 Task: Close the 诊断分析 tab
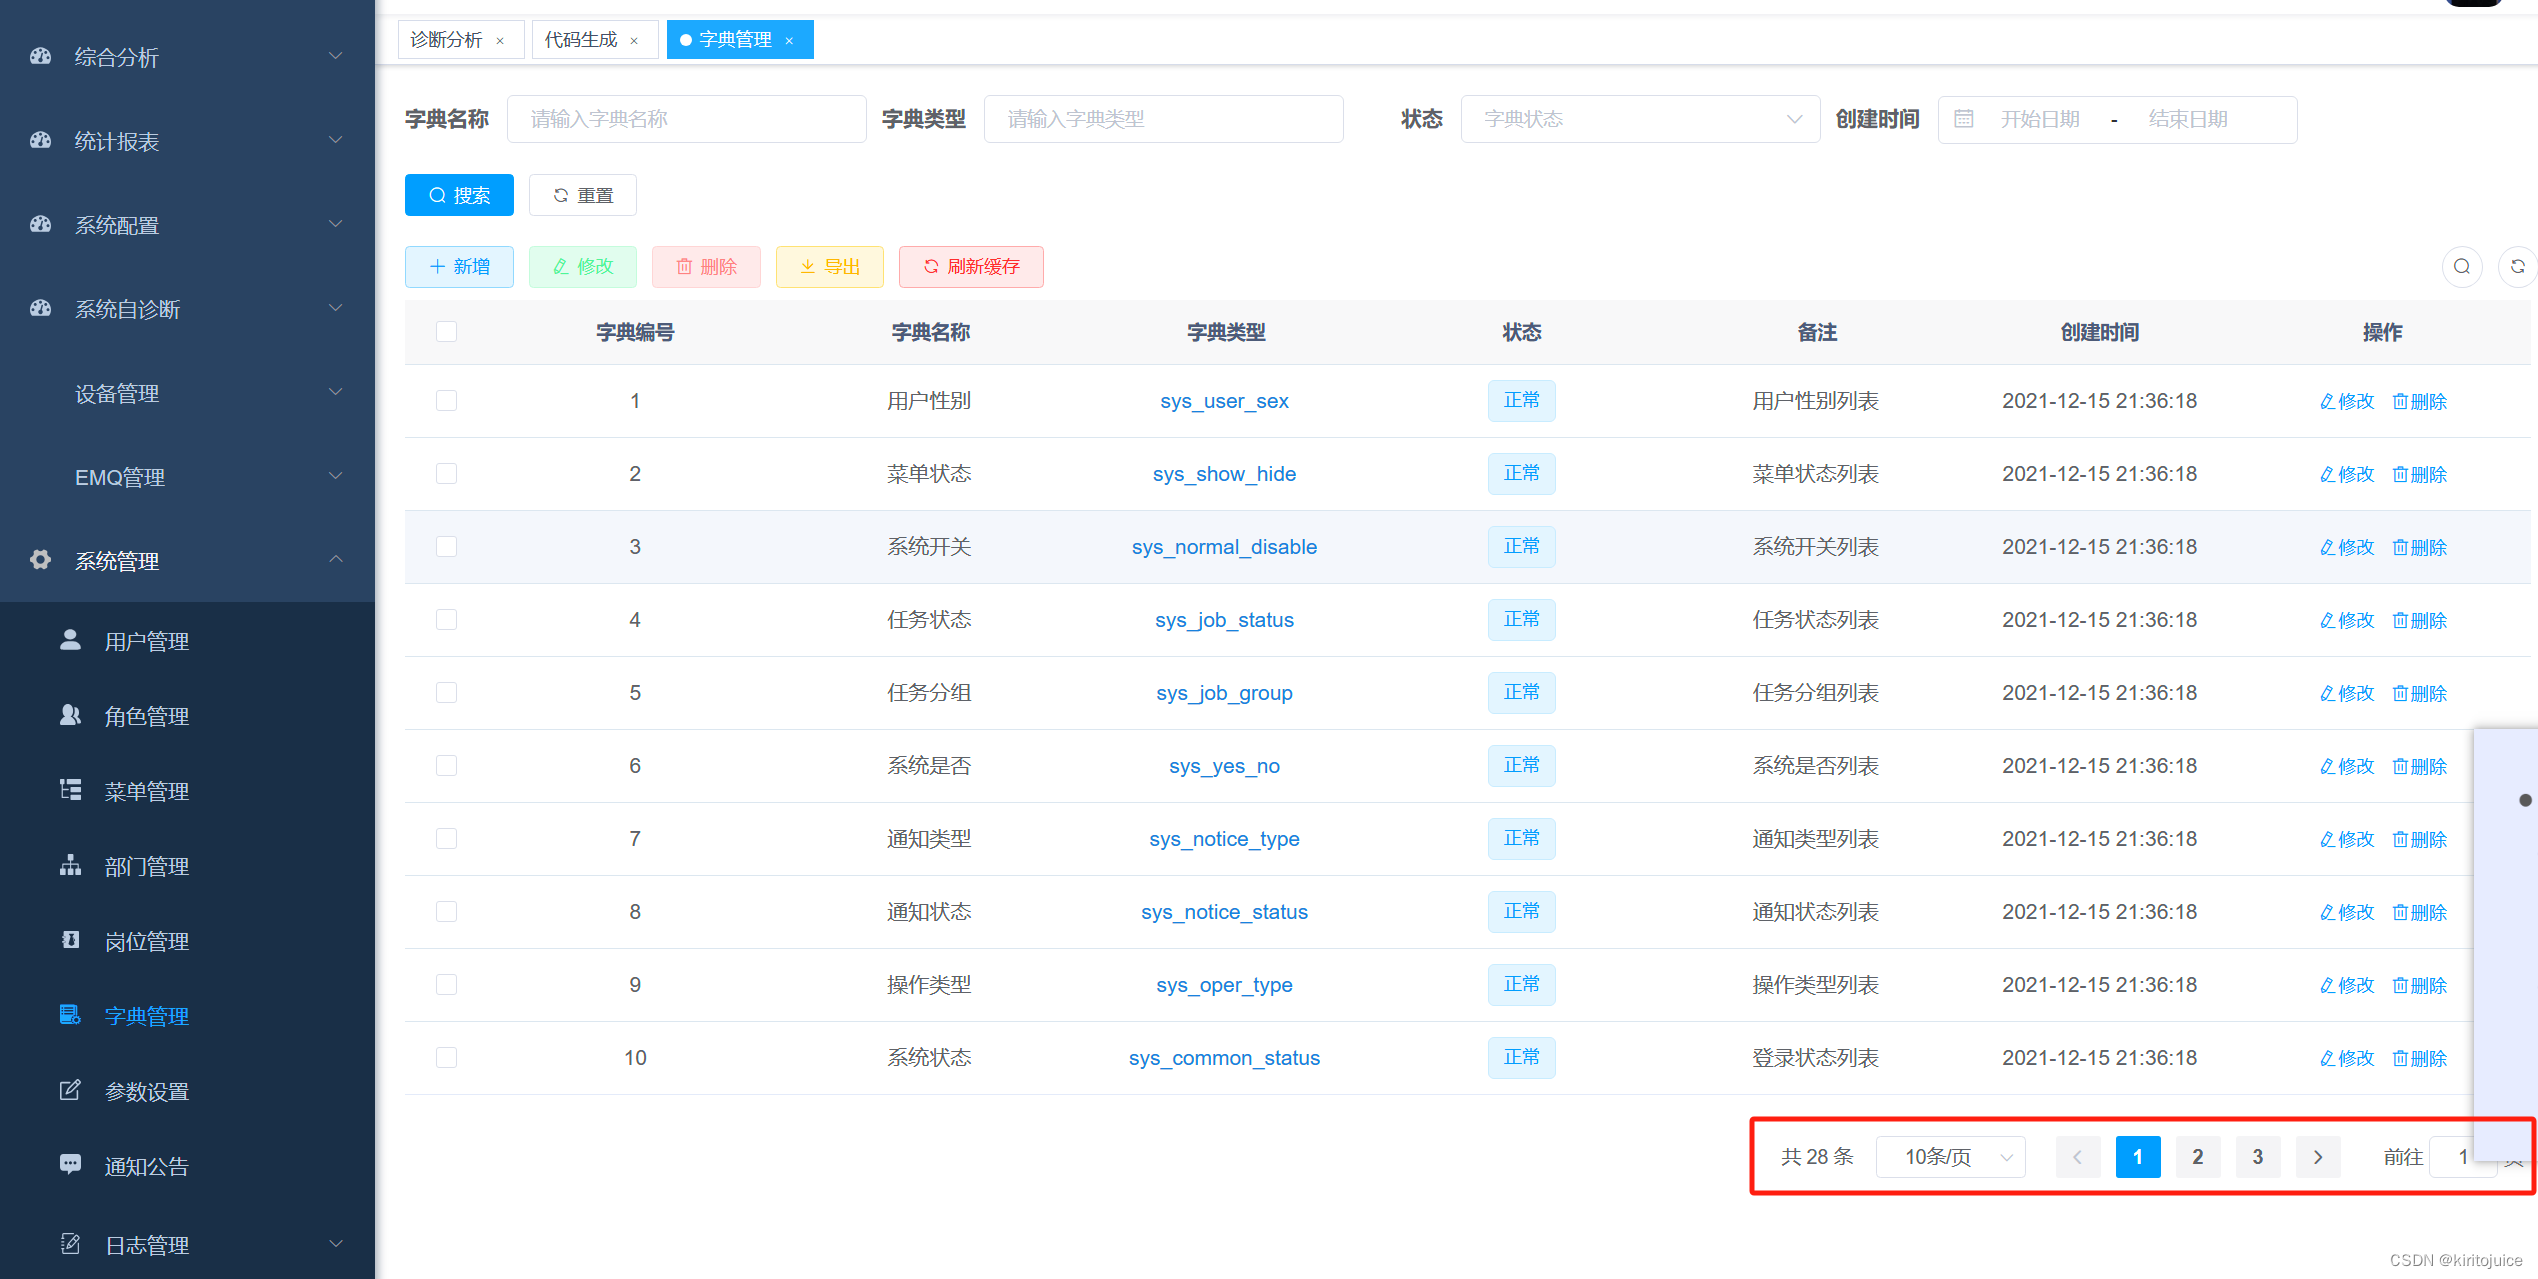tap(500, 41)
